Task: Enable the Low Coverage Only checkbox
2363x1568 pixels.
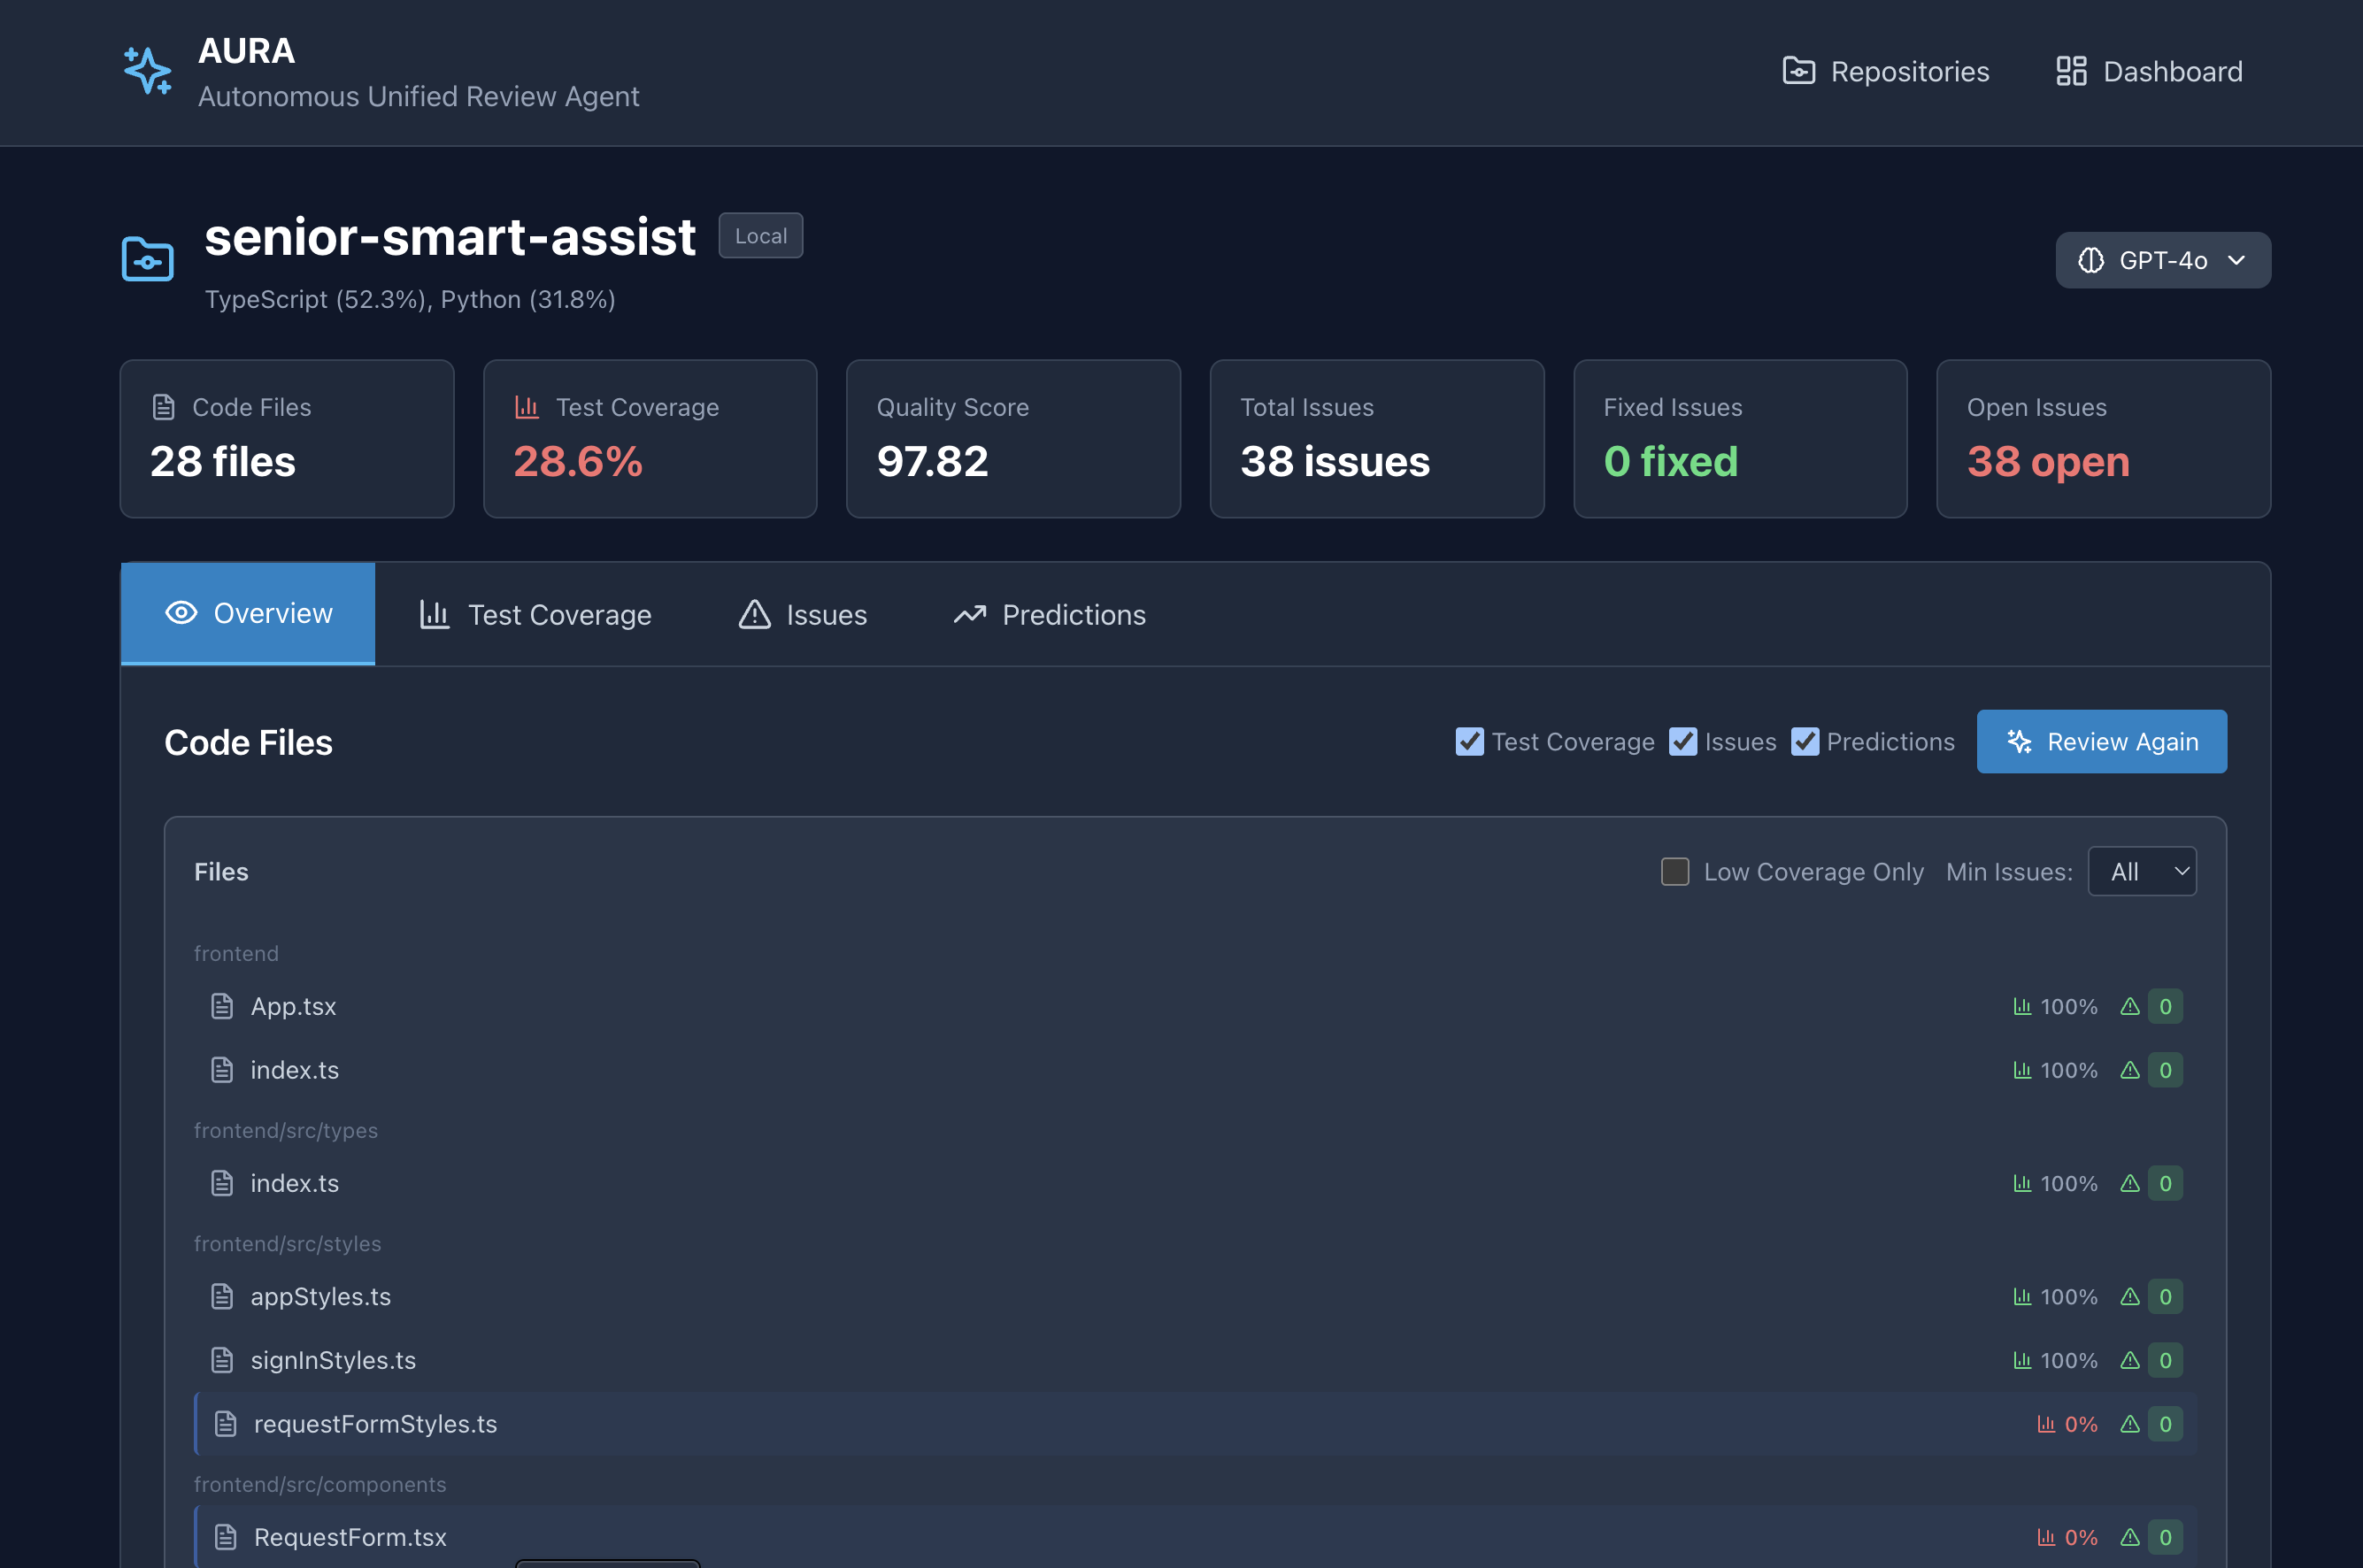Action: tap(1675, 872)
